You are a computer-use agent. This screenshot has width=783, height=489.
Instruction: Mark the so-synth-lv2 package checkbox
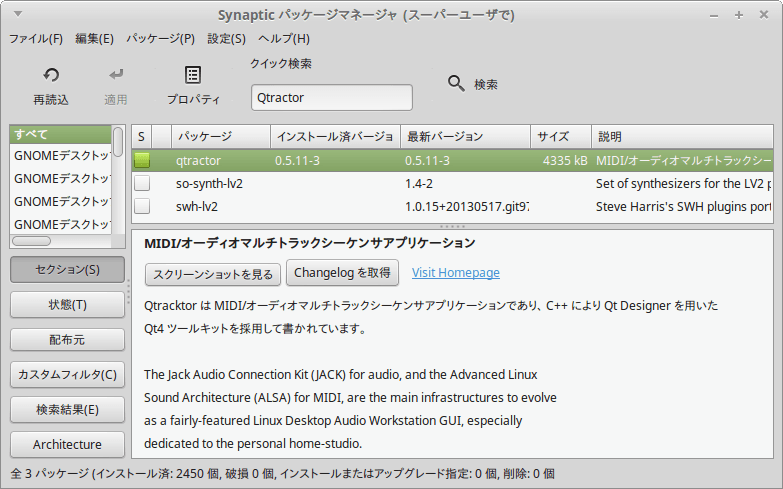click(142, 183)
